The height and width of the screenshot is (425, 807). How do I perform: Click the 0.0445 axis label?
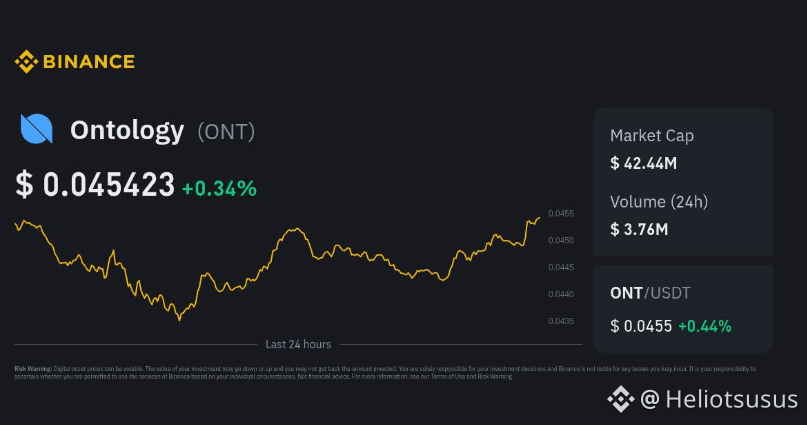coord(561,267)
